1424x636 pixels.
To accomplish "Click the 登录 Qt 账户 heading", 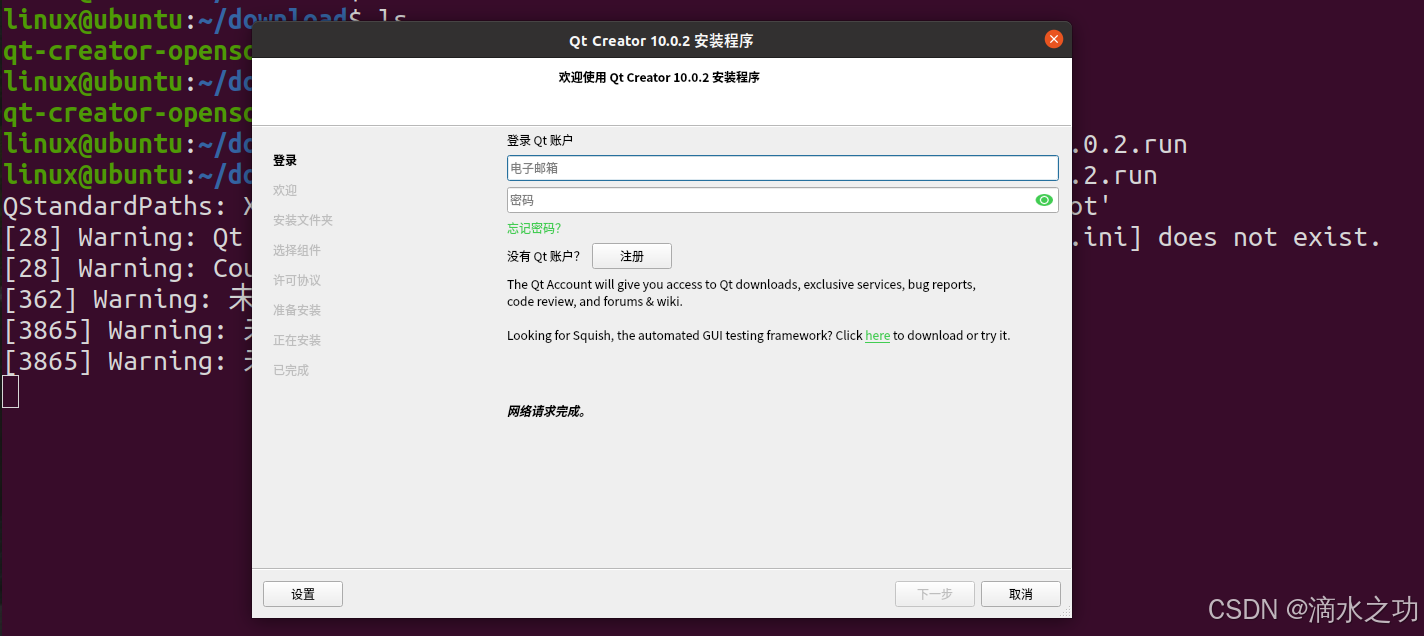I will pos(540,141).
